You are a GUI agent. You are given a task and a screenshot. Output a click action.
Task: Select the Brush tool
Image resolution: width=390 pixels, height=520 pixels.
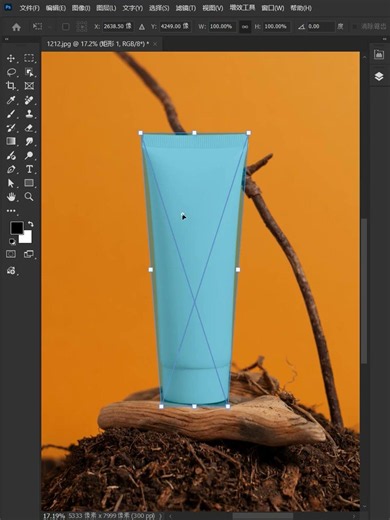click(11, 114)
